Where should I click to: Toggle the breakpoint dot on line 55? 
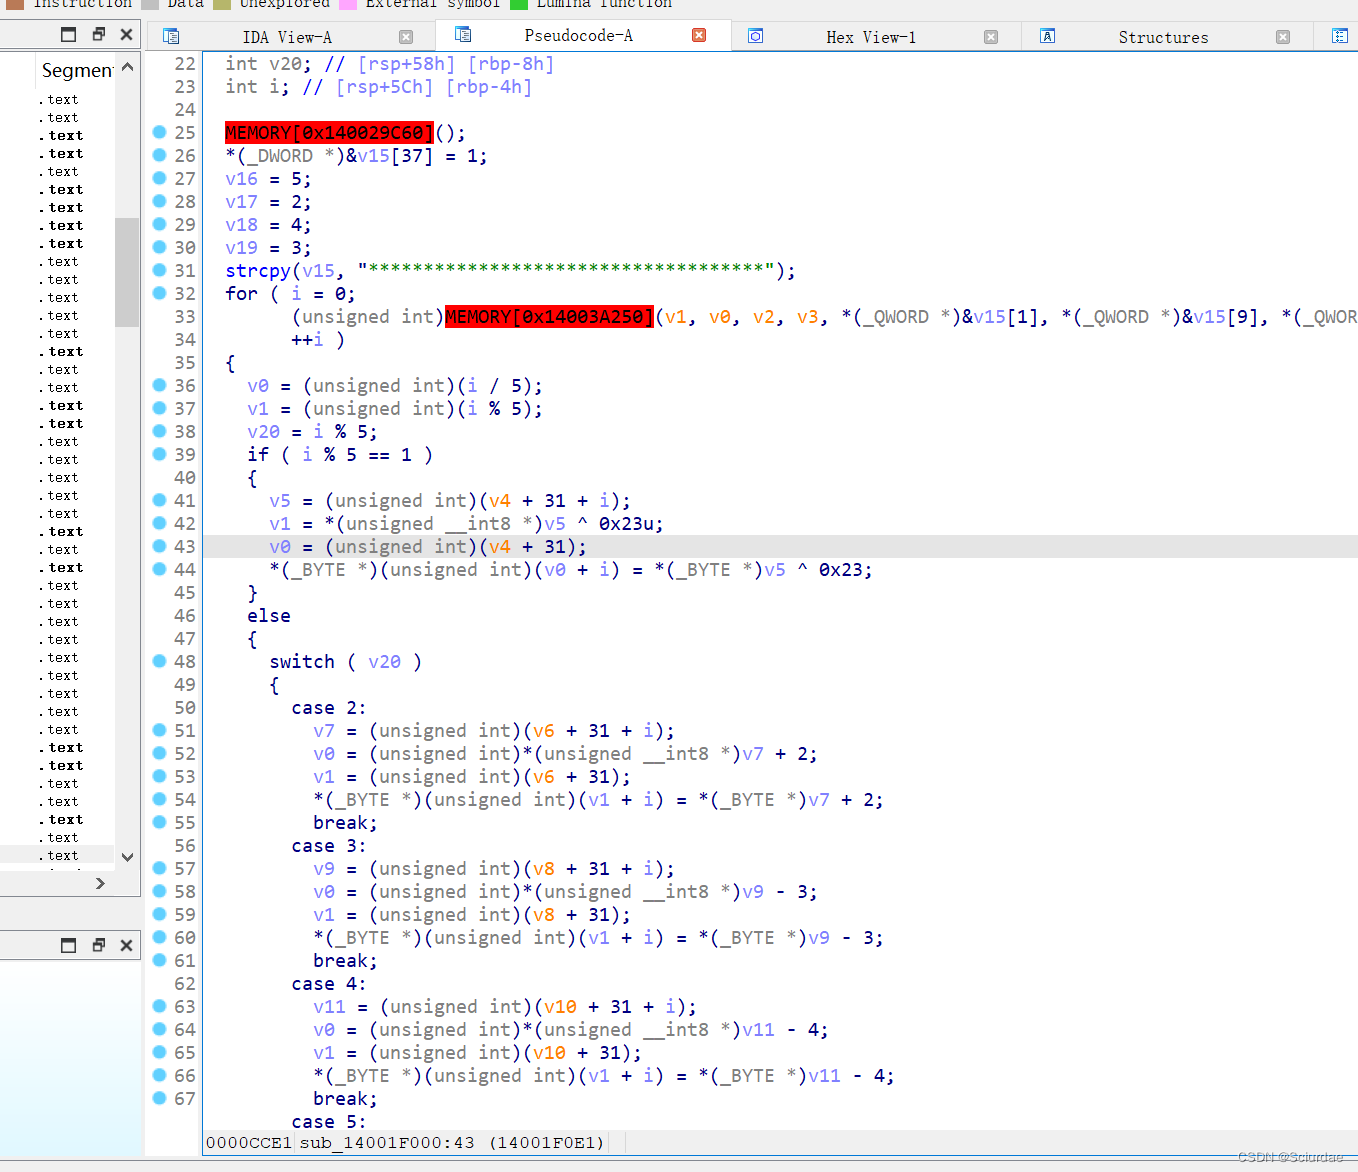(159, 822)
